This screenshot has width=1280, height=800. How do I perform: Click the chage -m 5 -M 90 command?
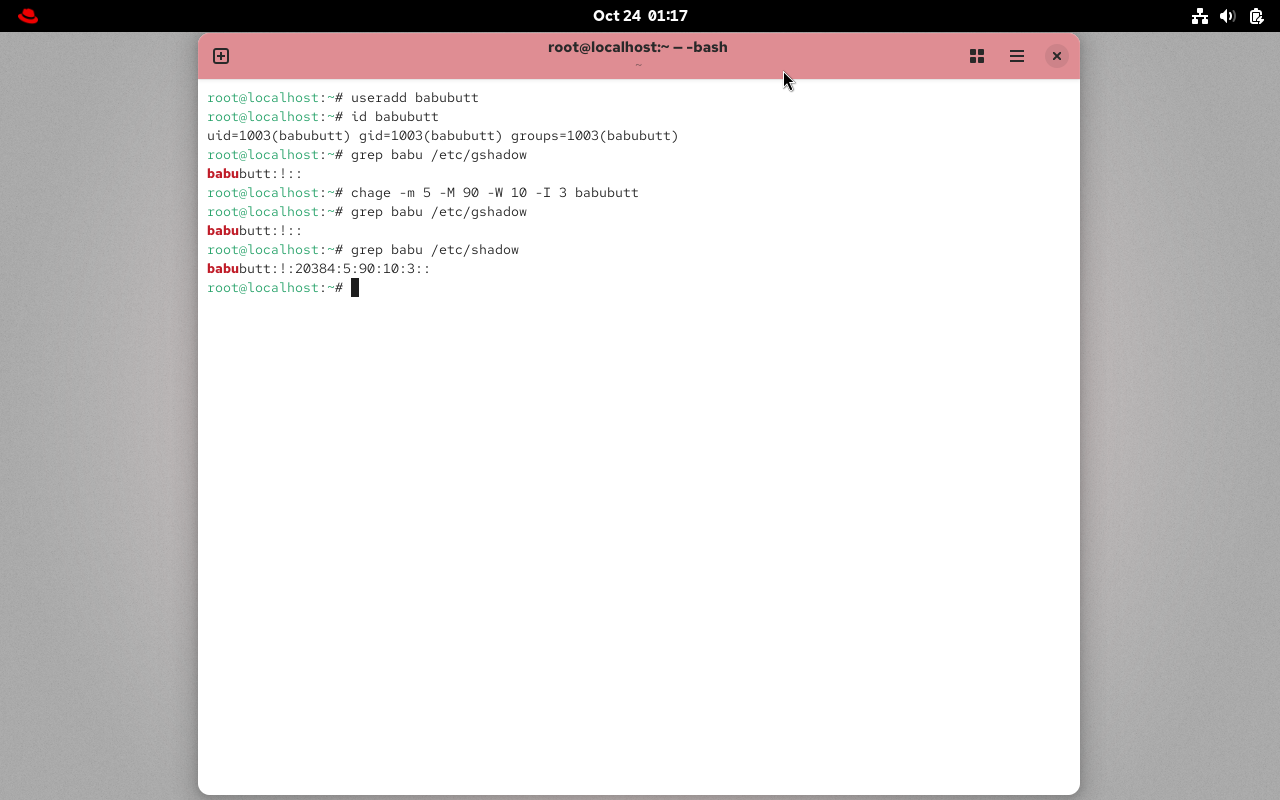(494, 193)
